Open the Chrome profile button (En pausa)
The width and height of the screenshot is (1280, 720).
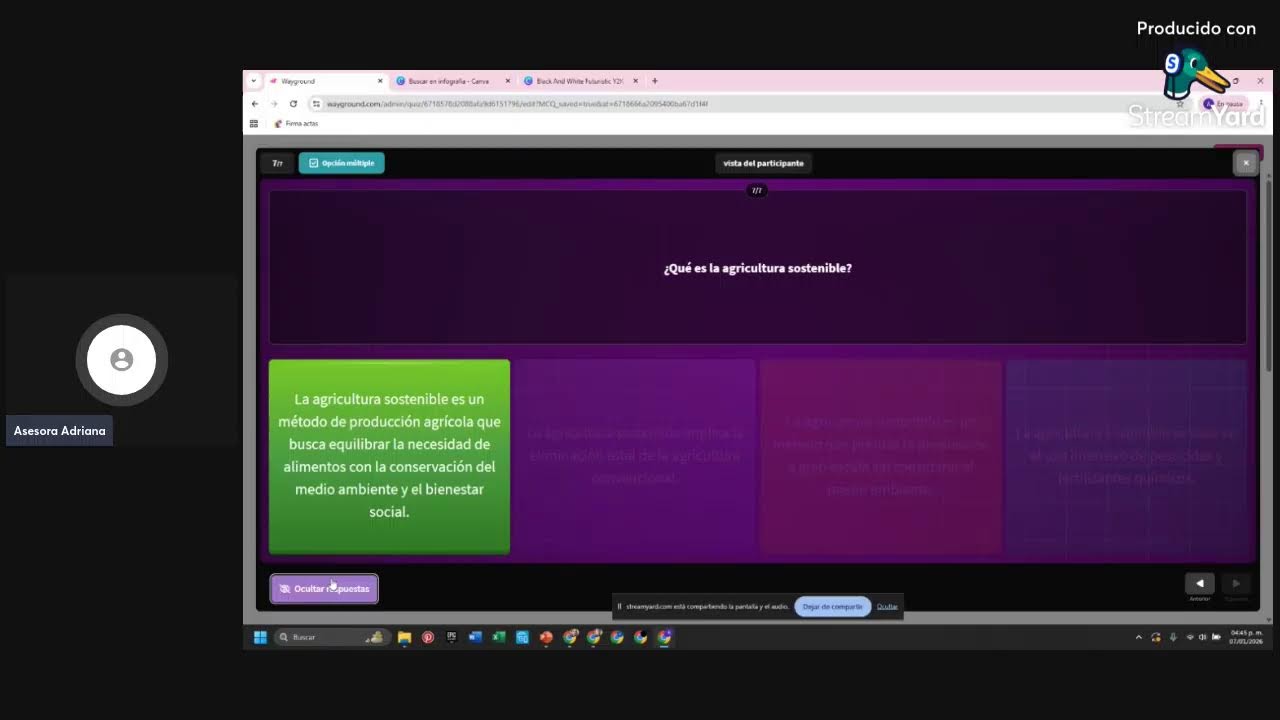[1224, 104]
